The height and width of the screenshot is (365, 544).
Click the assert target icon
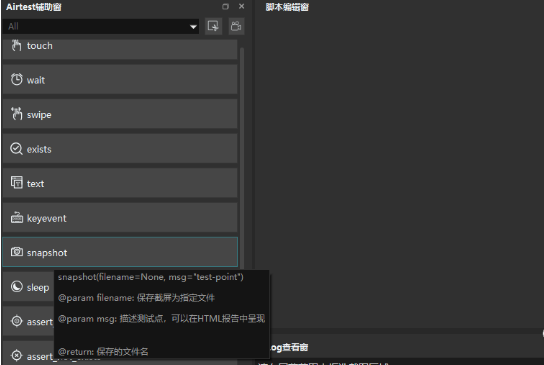17,321
